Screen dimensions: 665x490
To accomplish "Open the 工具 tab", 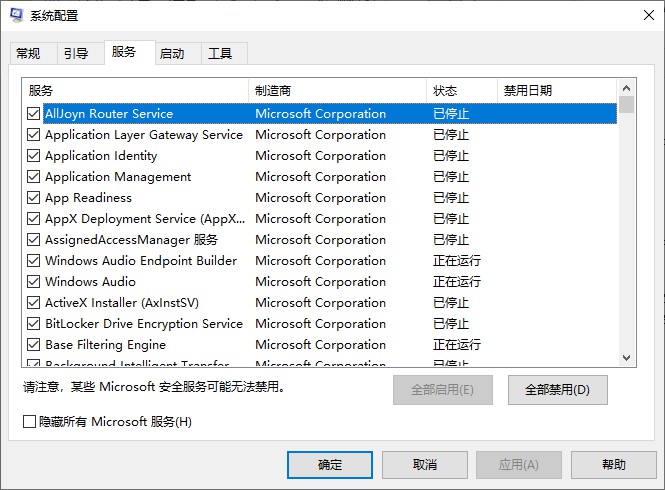I will click(220, 54).
